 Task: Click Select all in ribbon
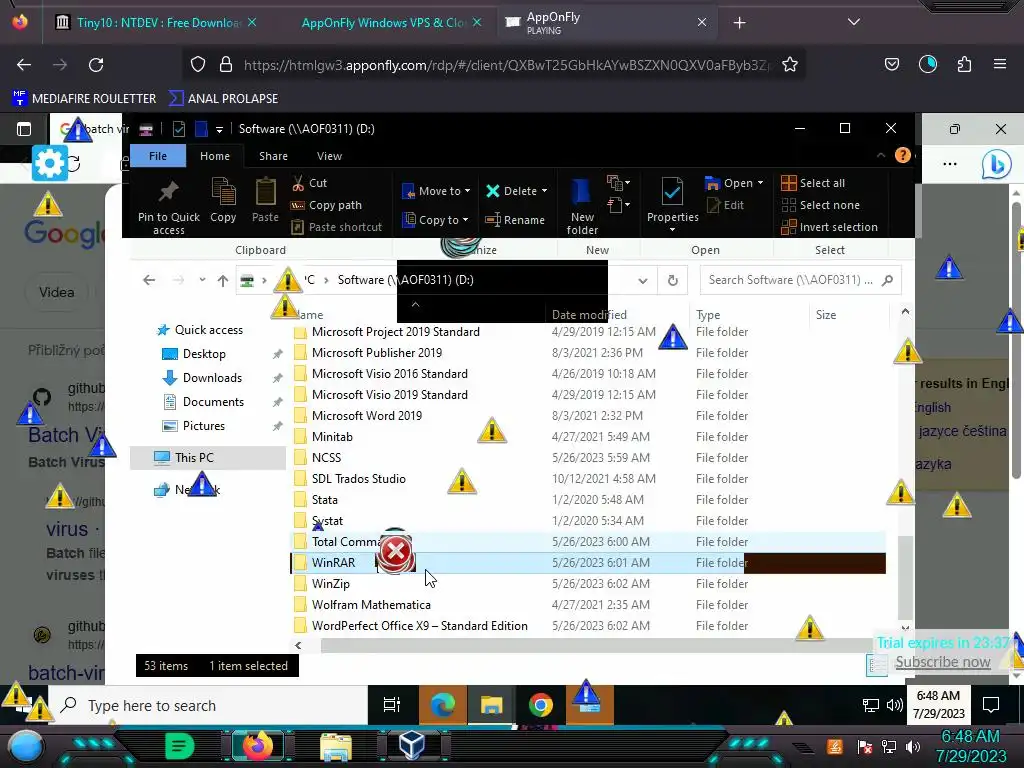(813, 183)
